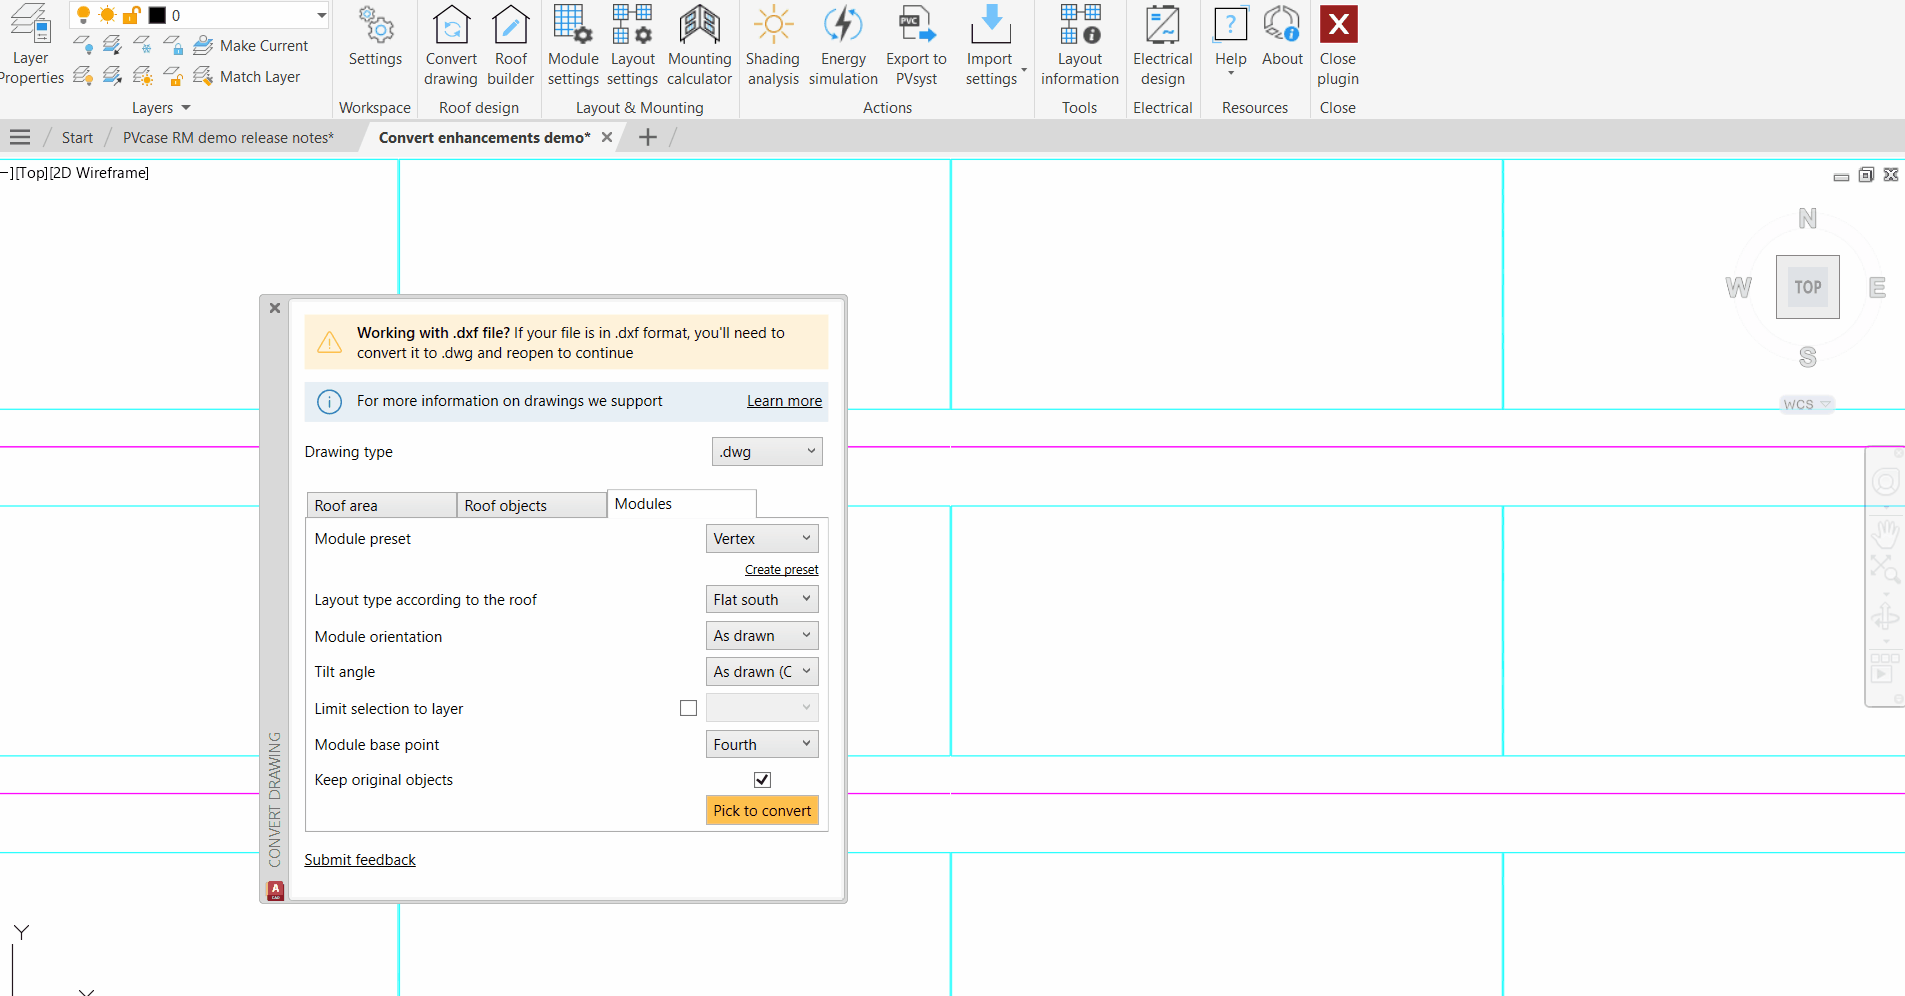This screenshot has width=1905, height=996.
Task: Open the Module base point dropdown
Action: pyautogui.click(x=761, y=744)
